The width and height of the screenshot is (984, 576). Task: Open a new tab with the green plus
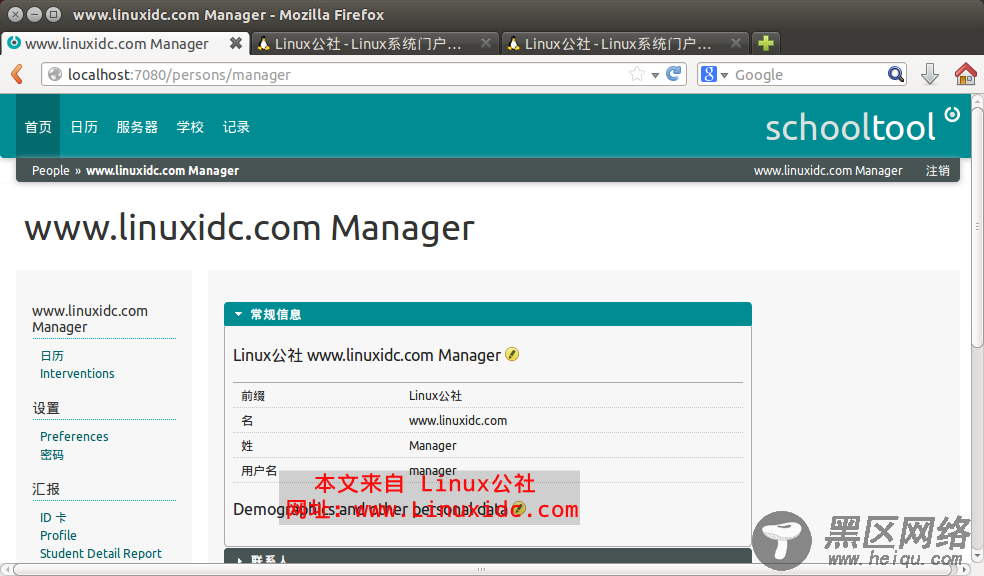click(x=766, y=43)
